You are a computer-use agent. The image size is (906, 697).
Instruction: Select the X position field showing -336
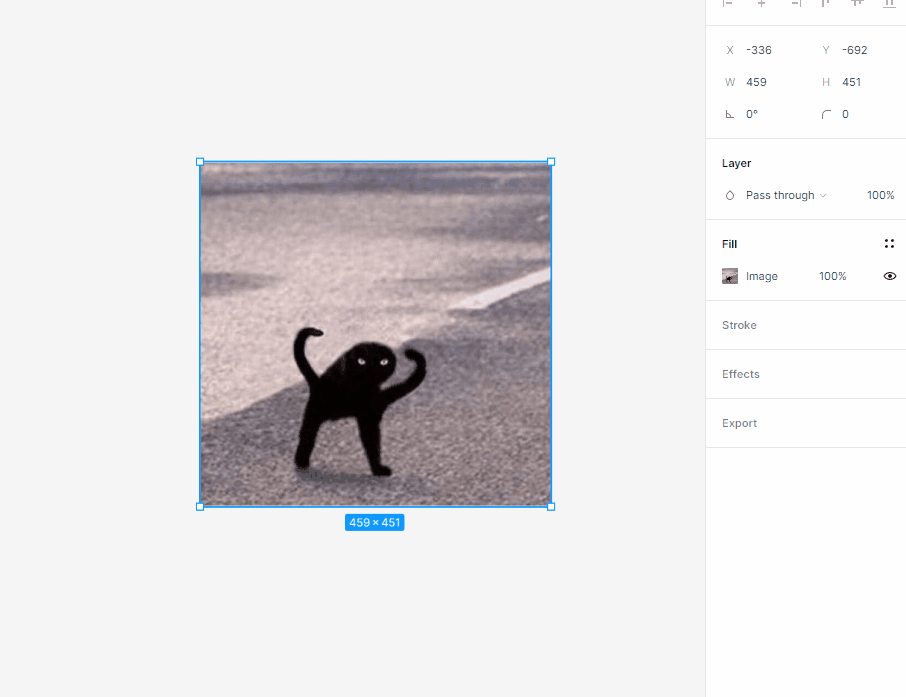coord(758,50)
